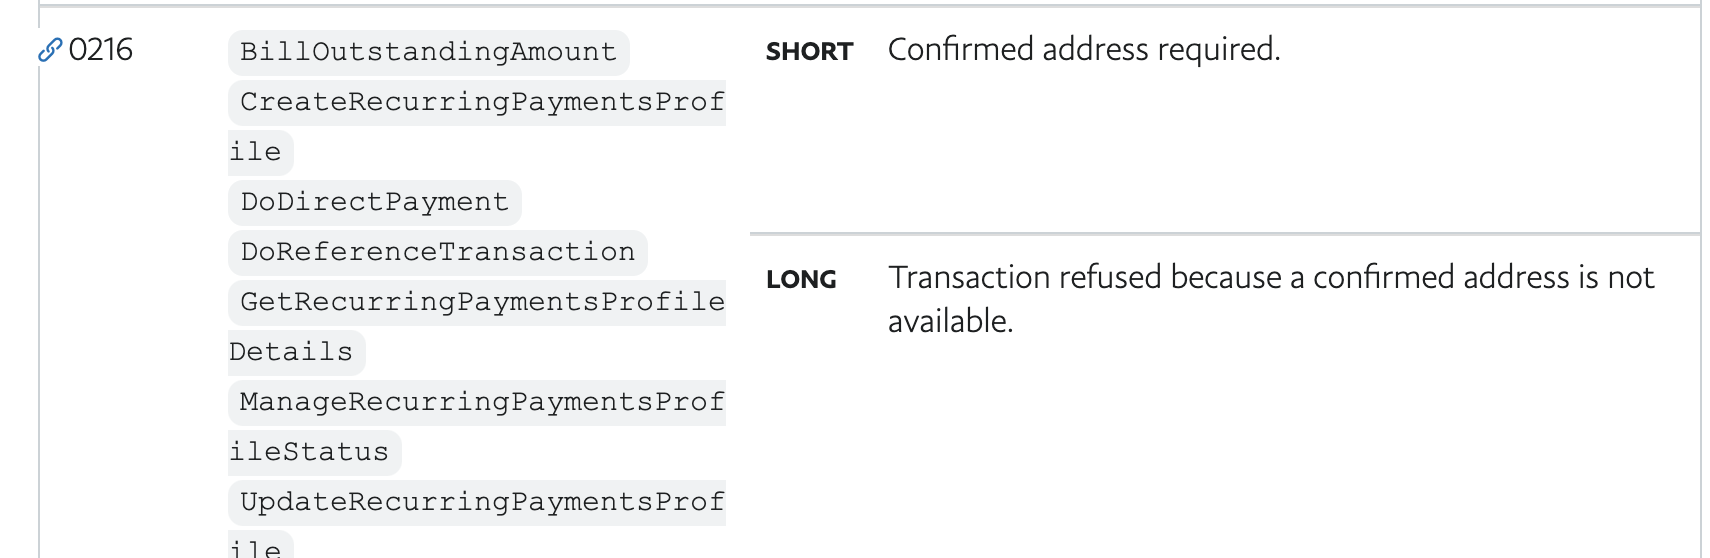Click the error code number 0216
The width and height of the screenshot is (1710, 558).
(101, 50)
